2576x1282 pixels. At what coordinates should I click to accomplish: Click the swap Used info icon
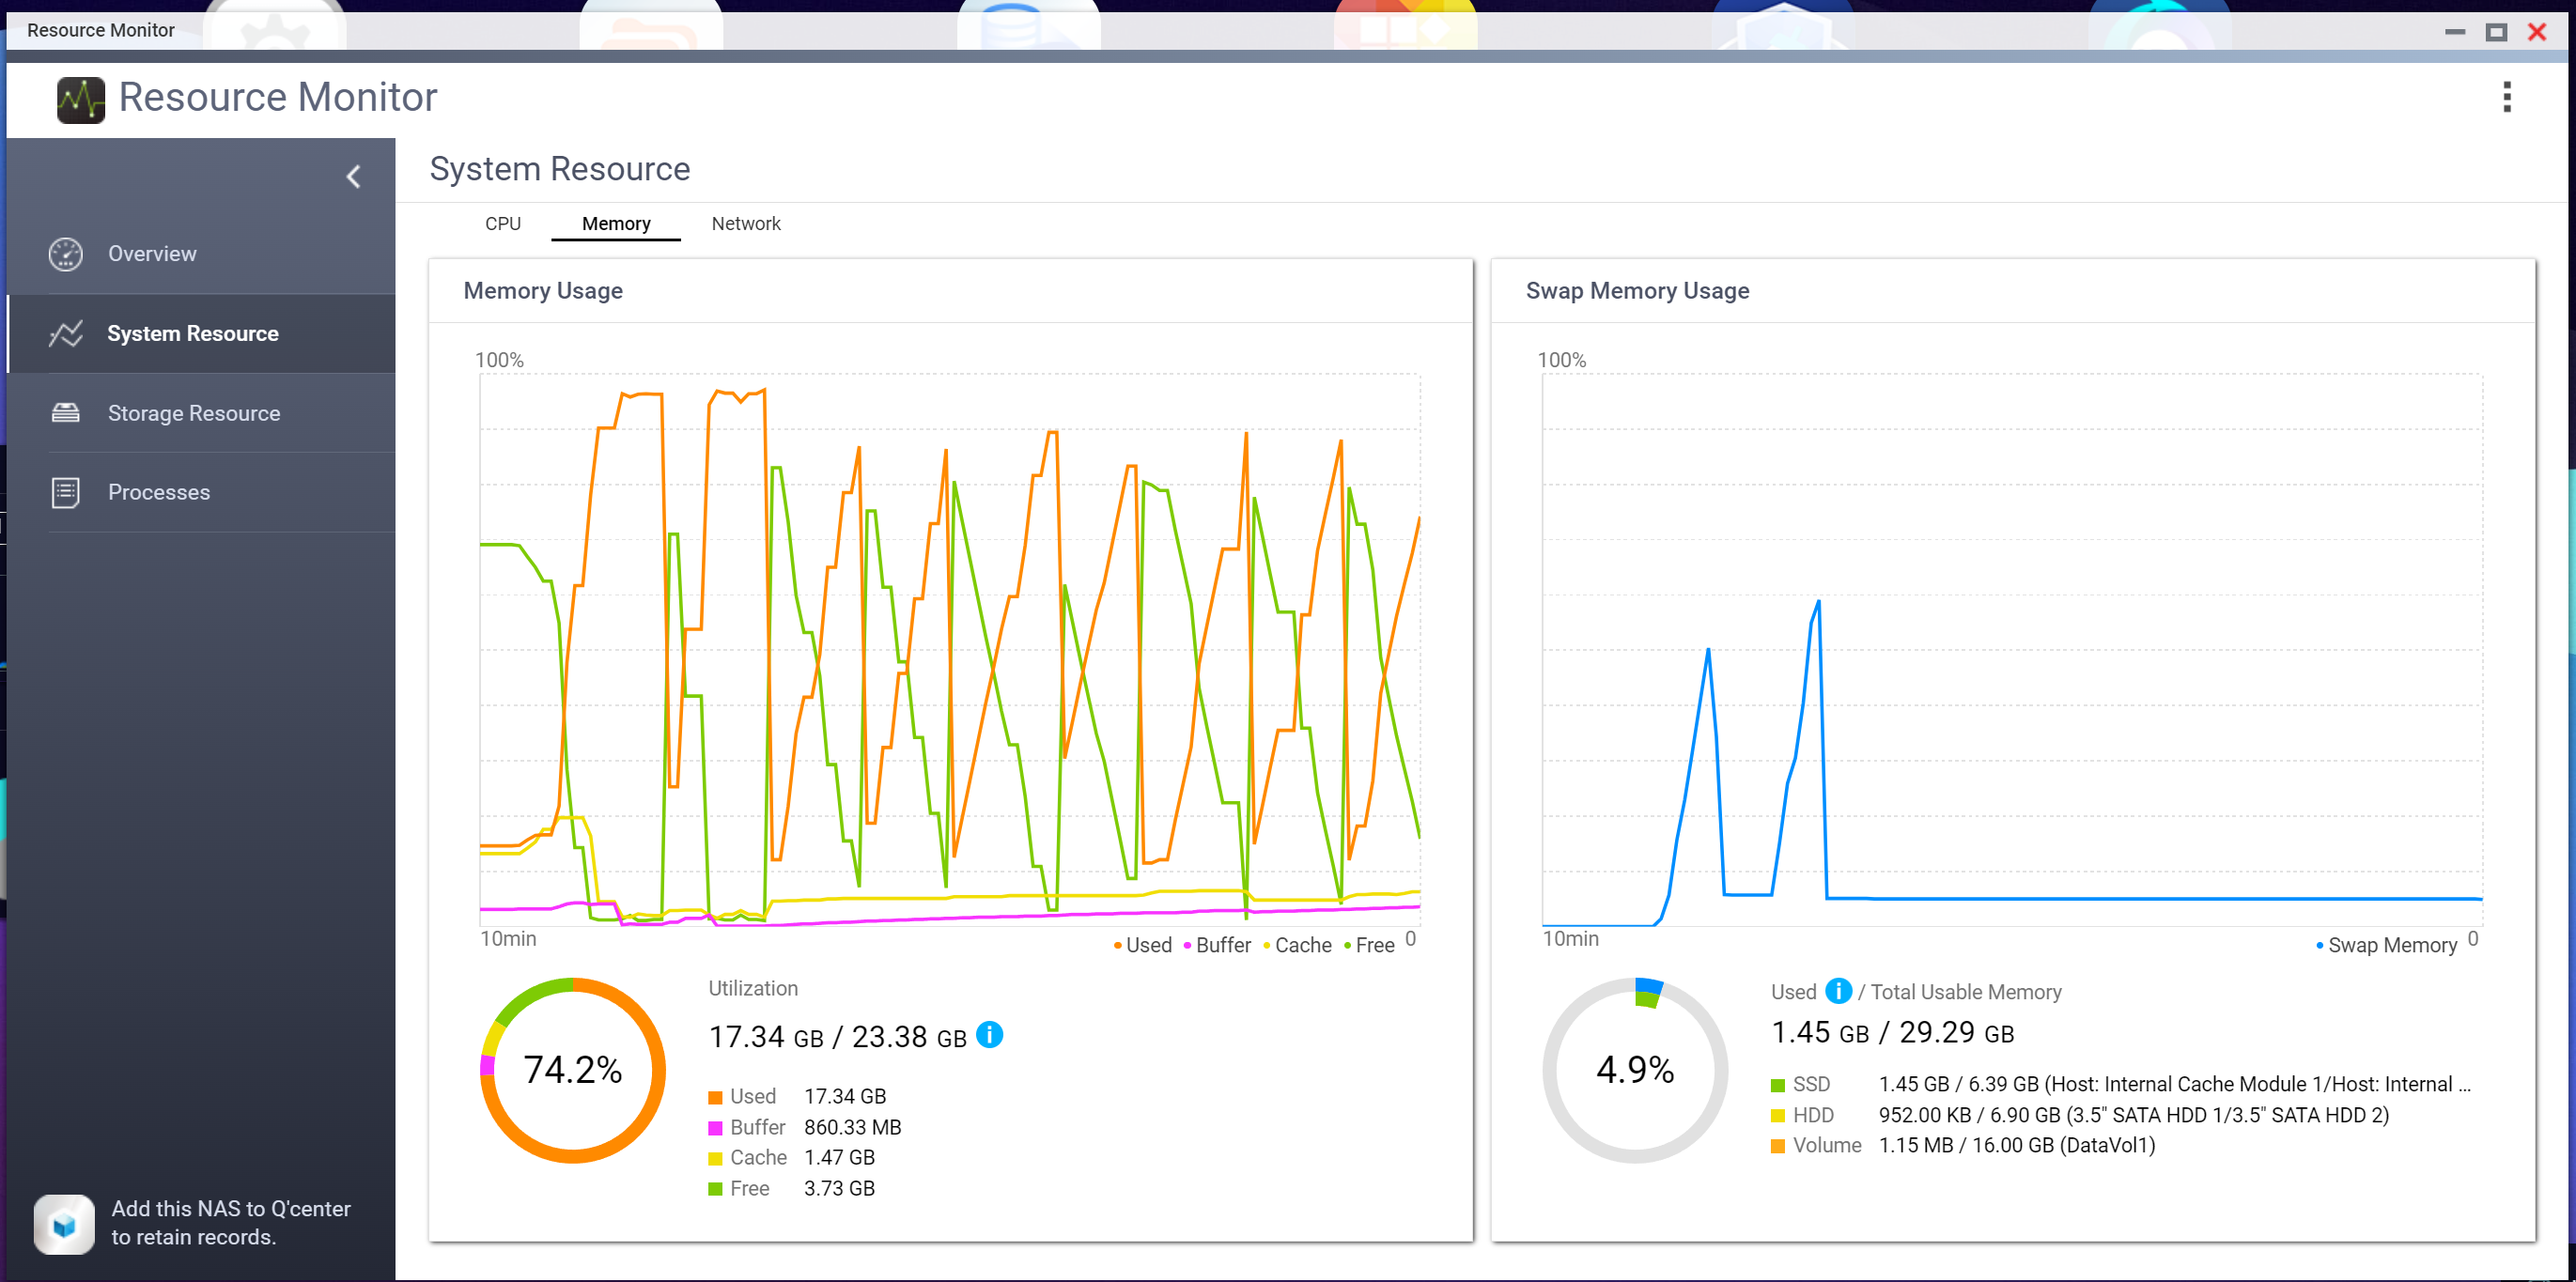1838,991
